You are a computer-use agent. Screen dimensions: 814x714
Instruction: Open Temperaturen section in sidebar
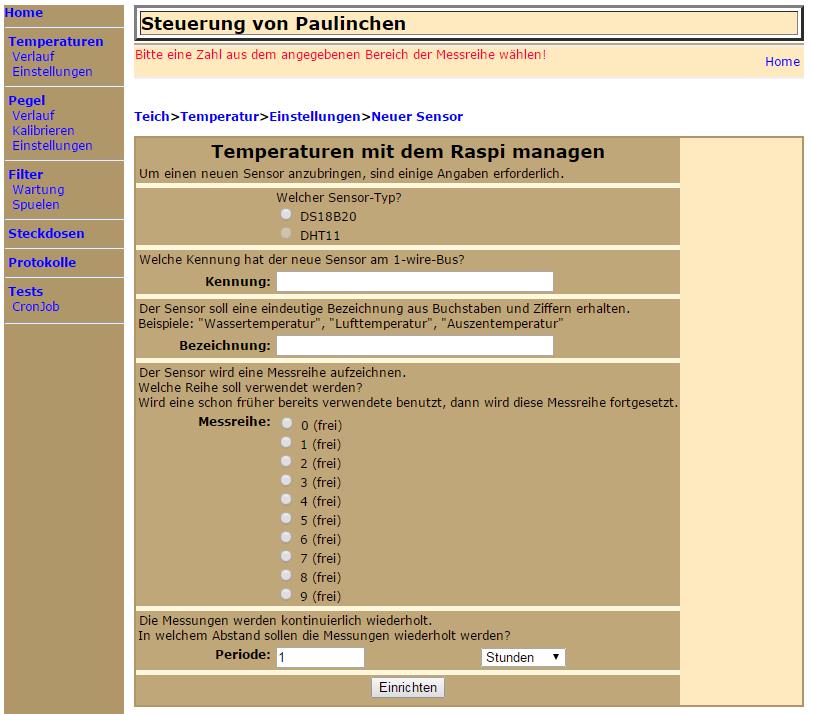click(x=55, y=42)
